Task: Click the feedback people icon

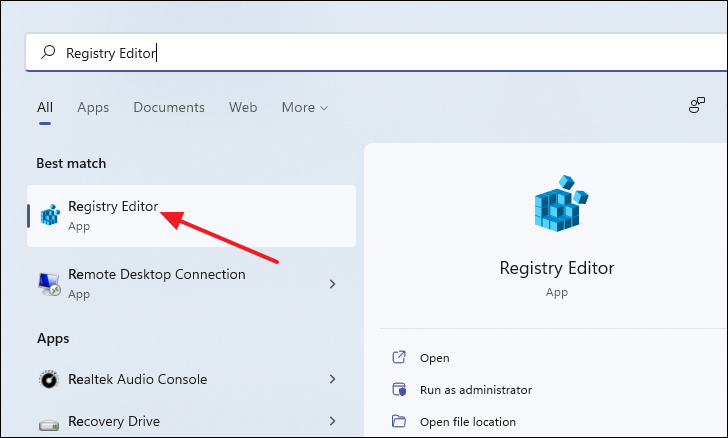Action: click(696, 105)
